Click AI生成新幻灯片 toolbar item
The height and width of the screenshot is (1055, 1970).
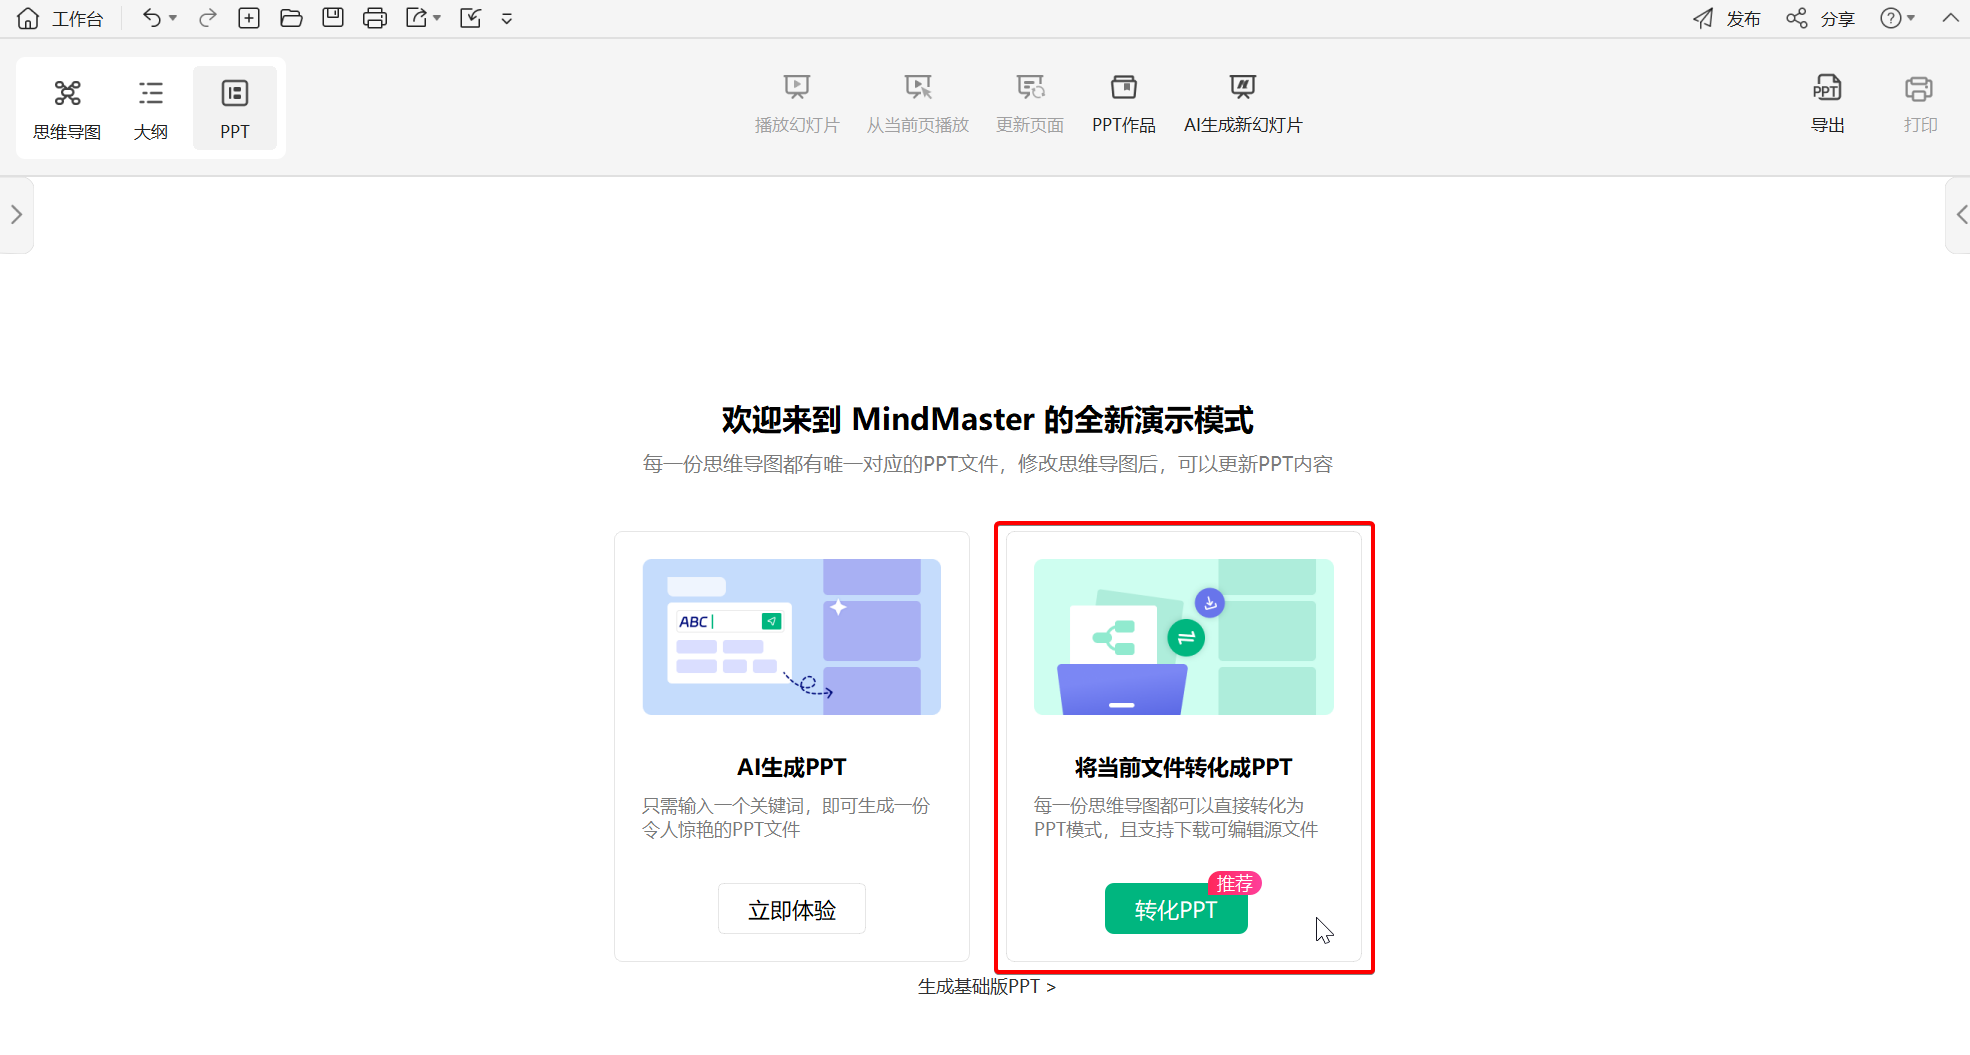tap(1243, 104)
